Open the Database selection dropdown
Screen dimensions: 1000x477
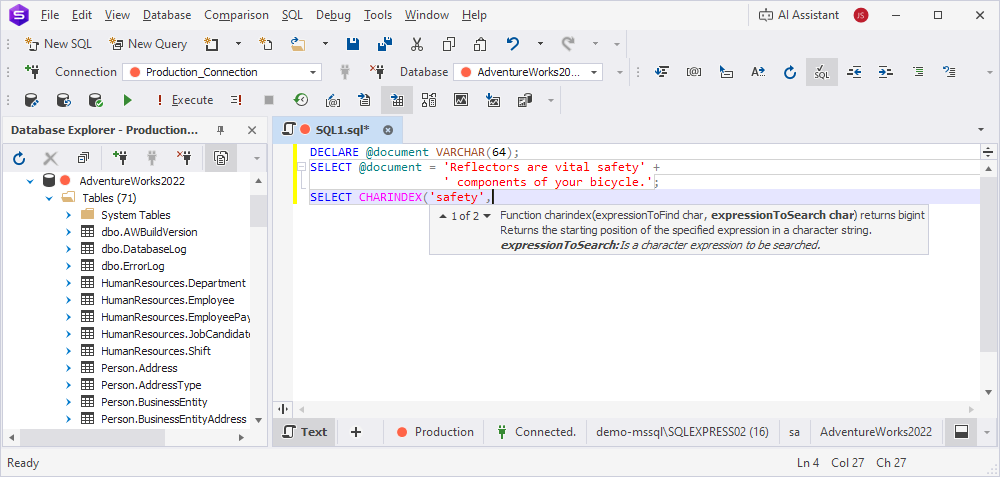point(595,72)
